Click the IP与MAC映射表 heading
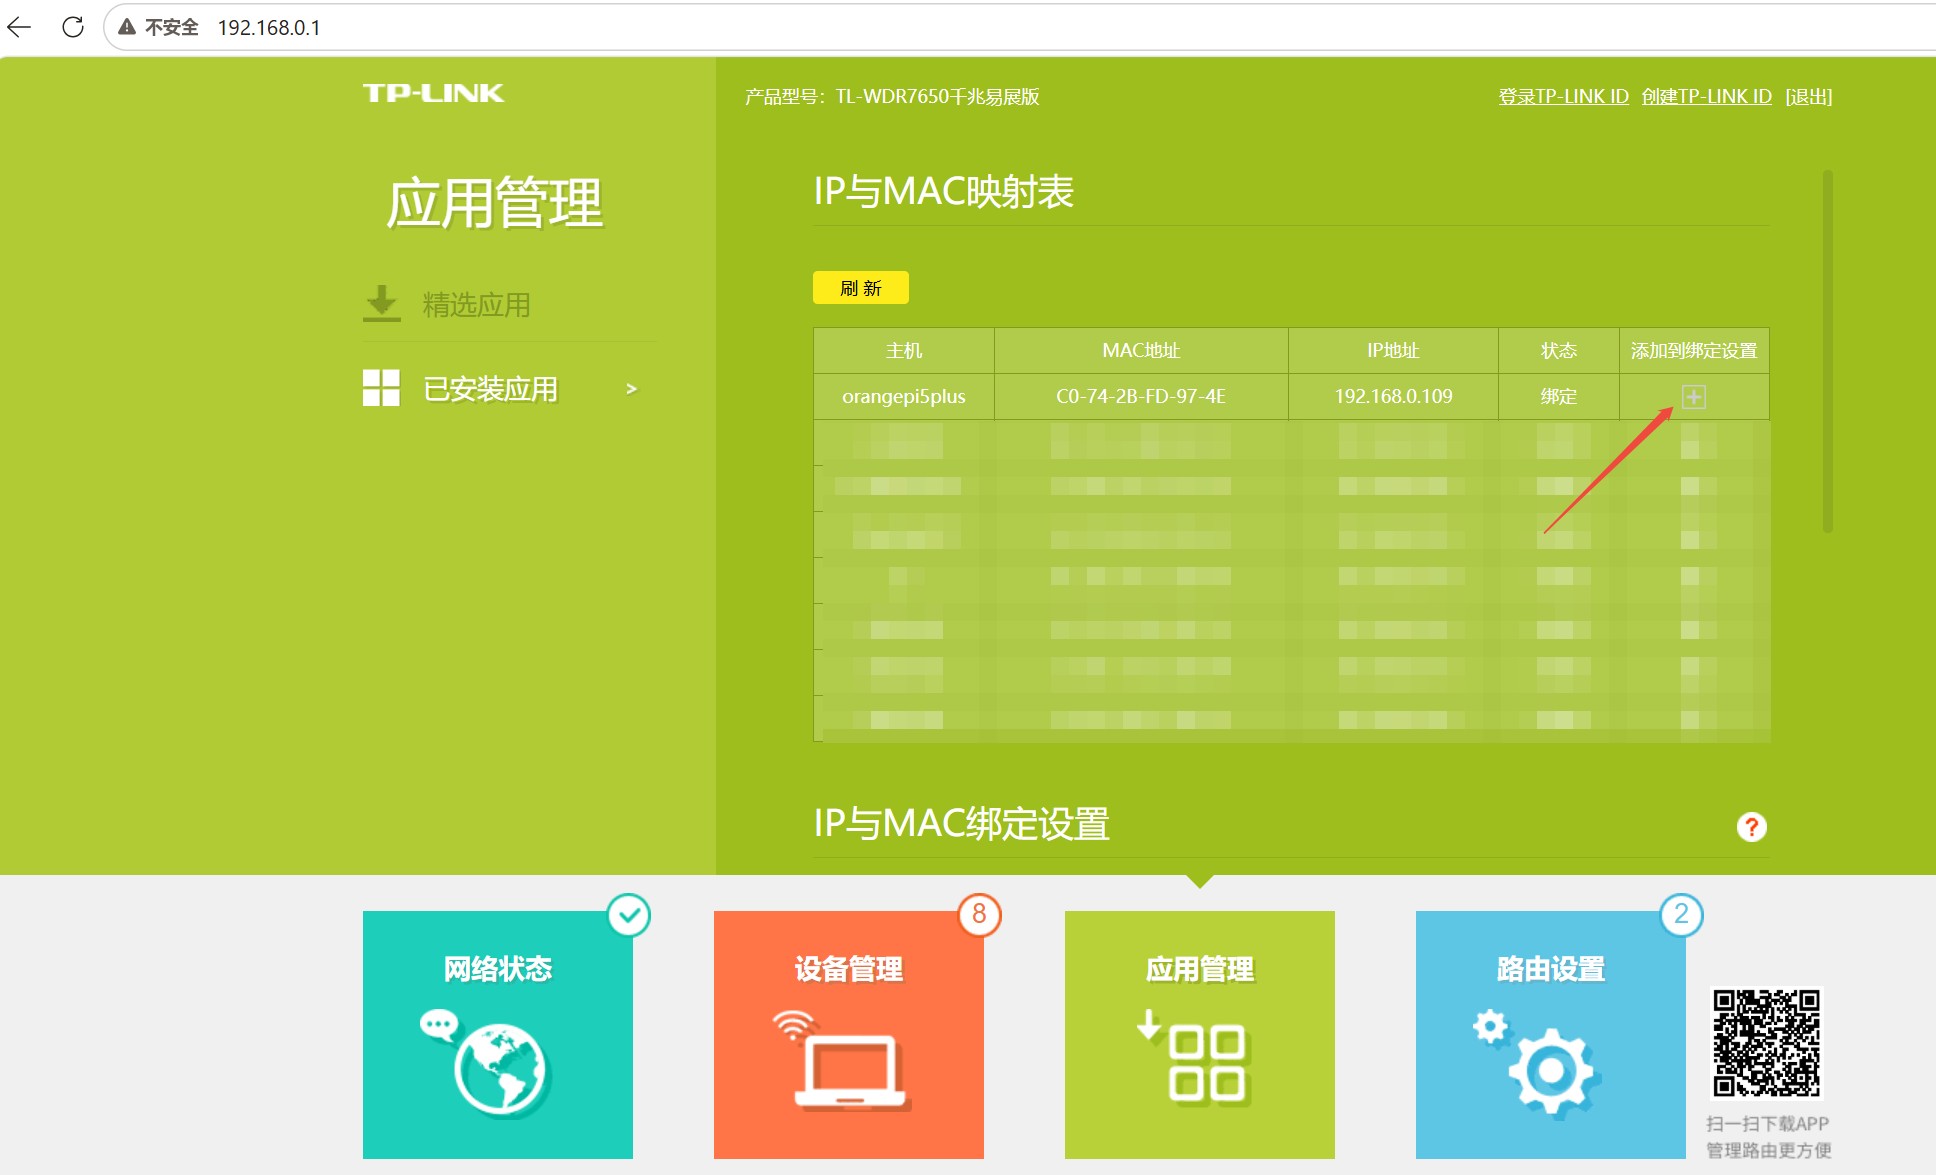This screenshot has width=1936, height=1175. point(943,191)
